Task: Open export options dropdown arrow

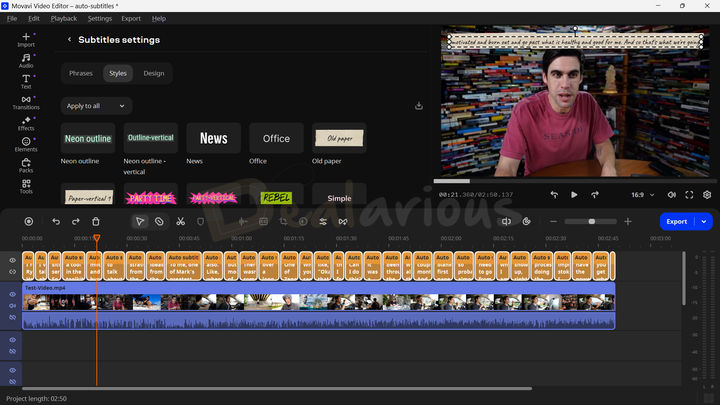Action: click(705, 221)
